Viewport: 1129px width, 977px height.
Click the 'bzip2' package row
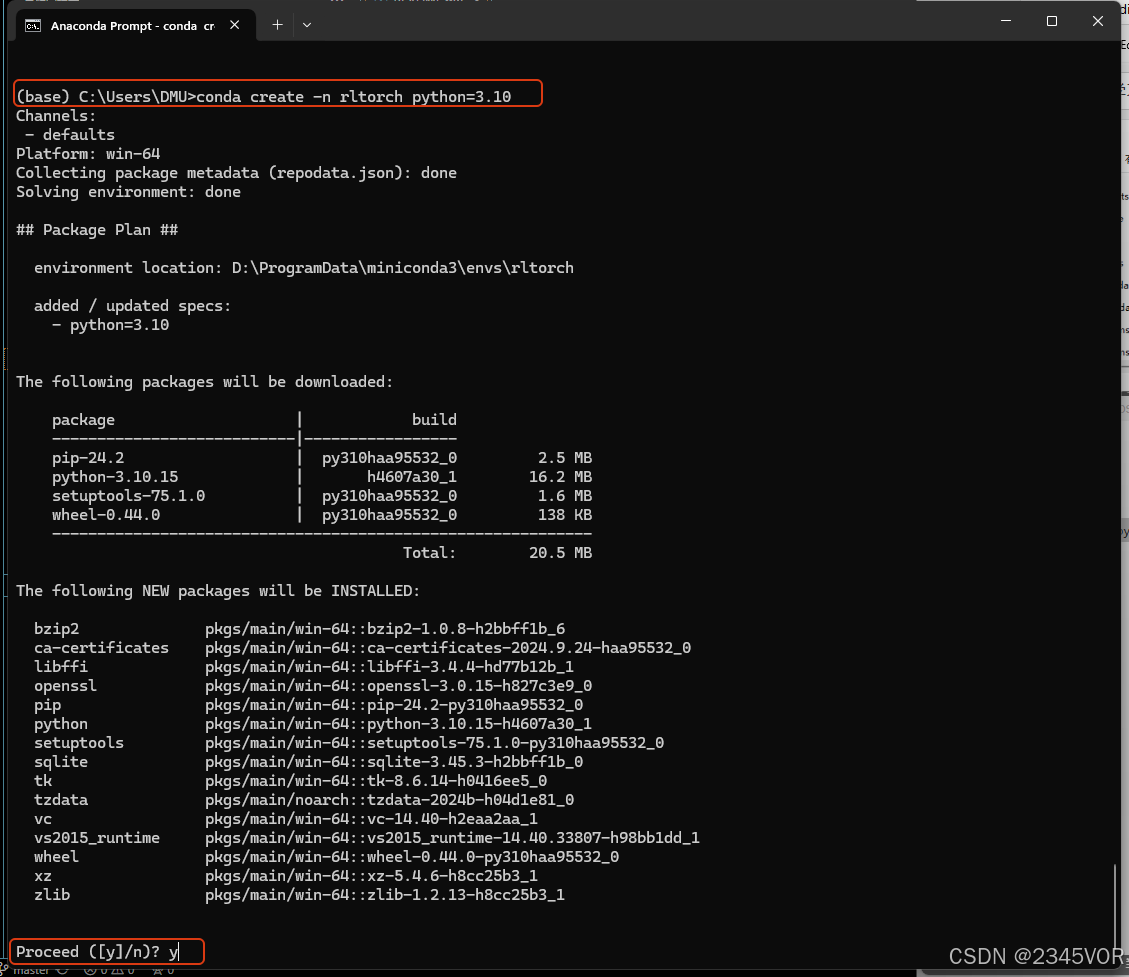300,629
